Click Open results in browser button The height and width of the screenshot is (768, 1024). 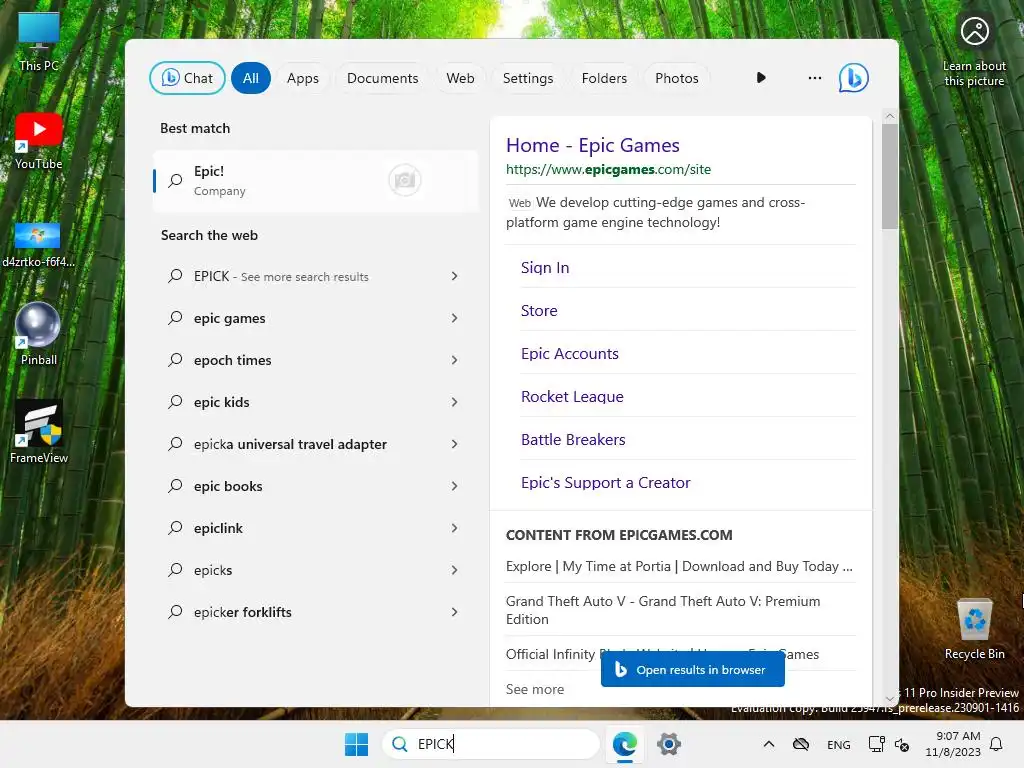[x=692, y=669]
